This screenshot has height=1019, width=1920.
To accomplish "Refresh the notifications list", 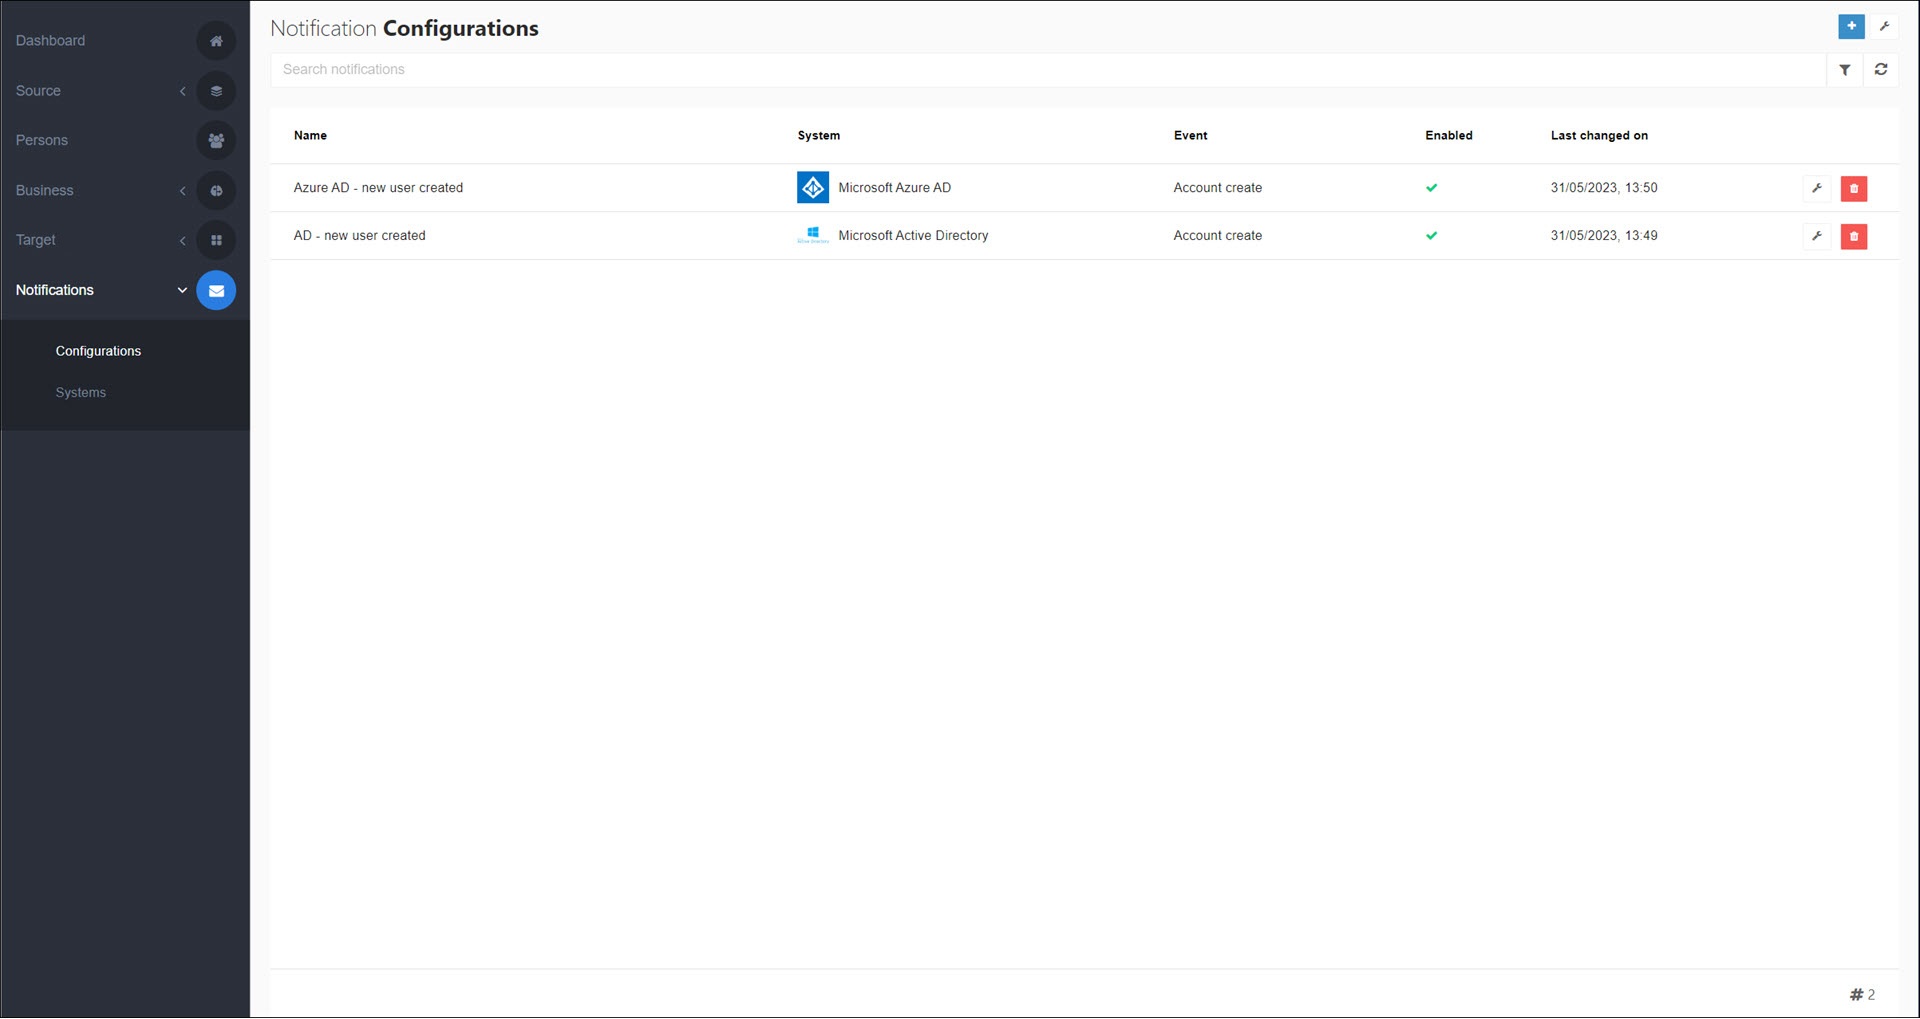I will [x=1881, y=70].
